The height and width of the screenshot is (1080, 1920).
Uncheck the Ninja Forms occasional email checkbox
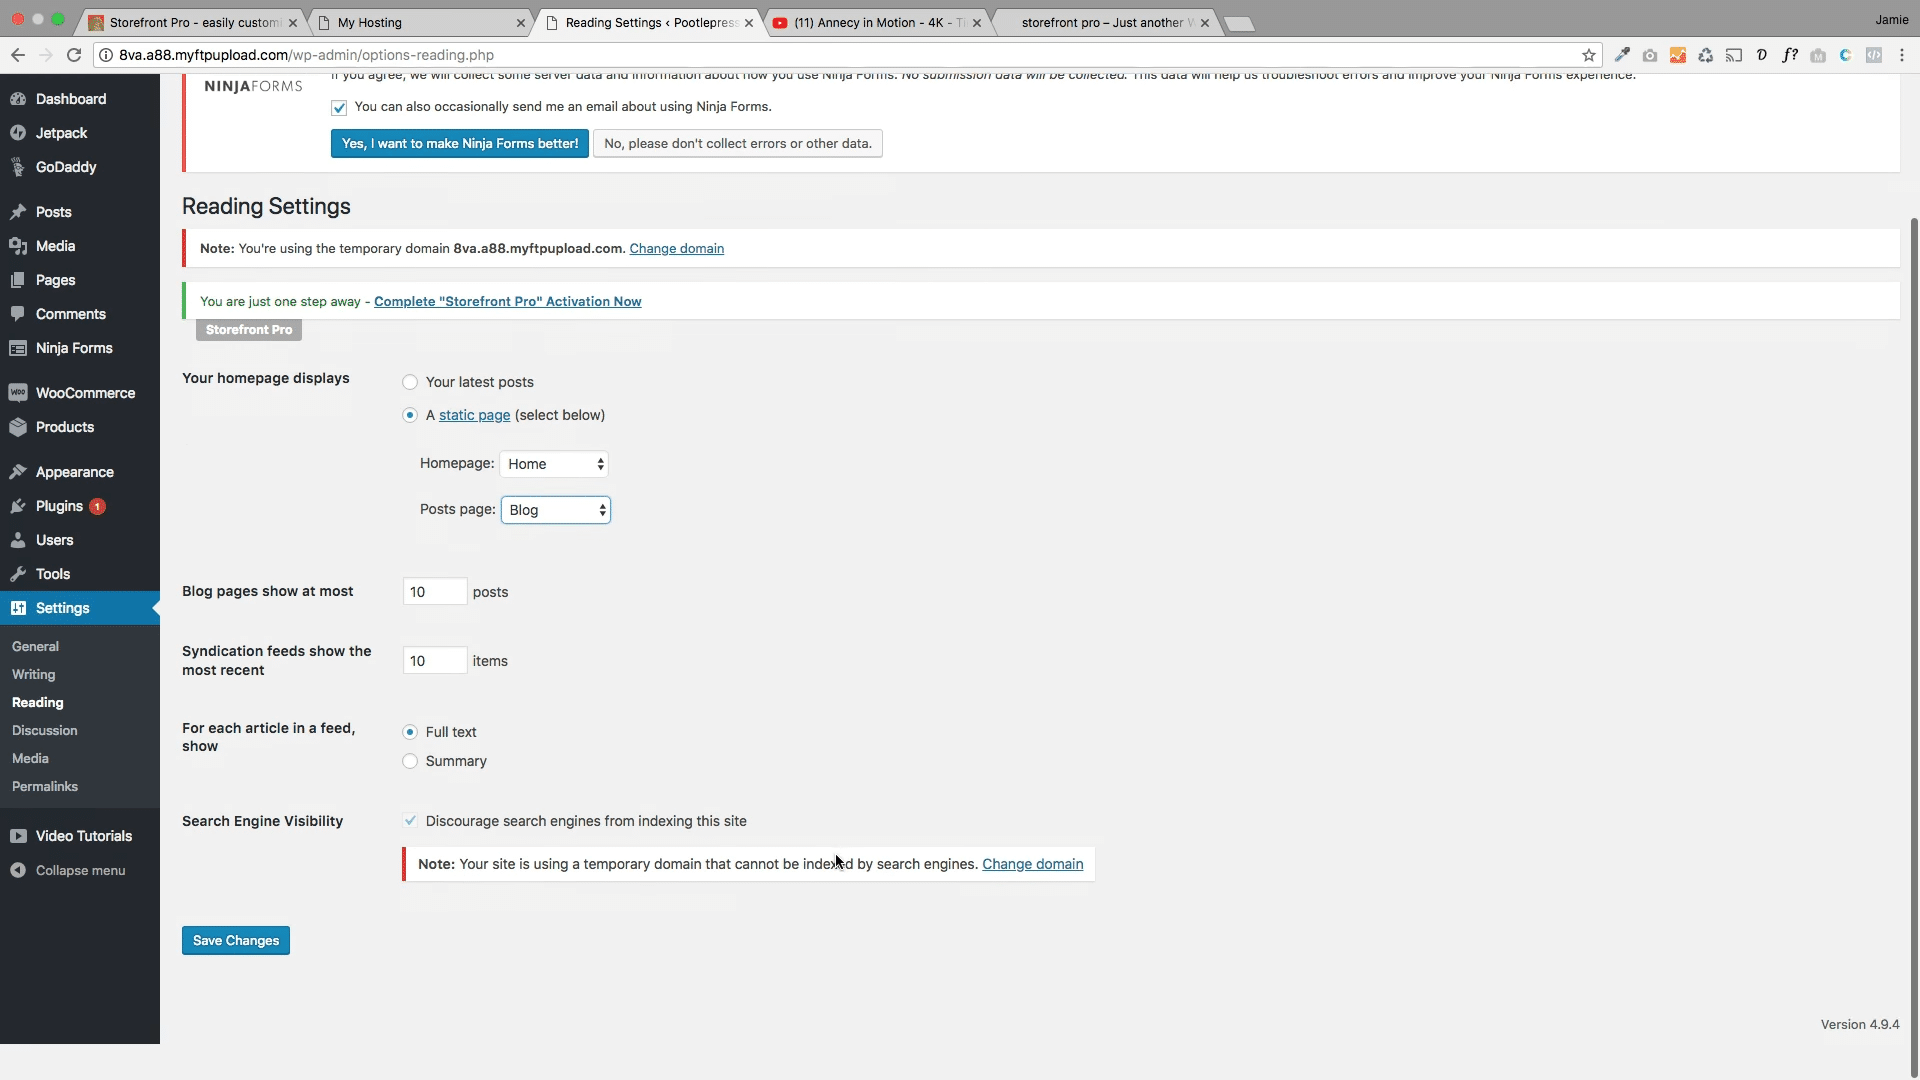point(339,107)
